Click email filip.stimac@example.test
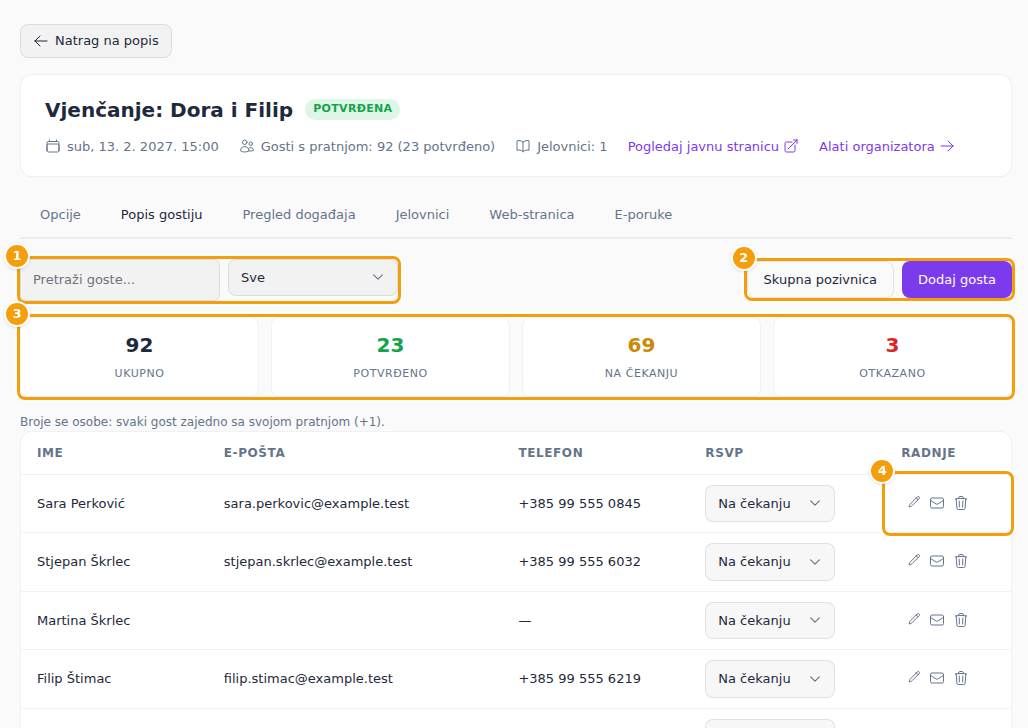The image size is (1028, 728). [x=308, y=678]
